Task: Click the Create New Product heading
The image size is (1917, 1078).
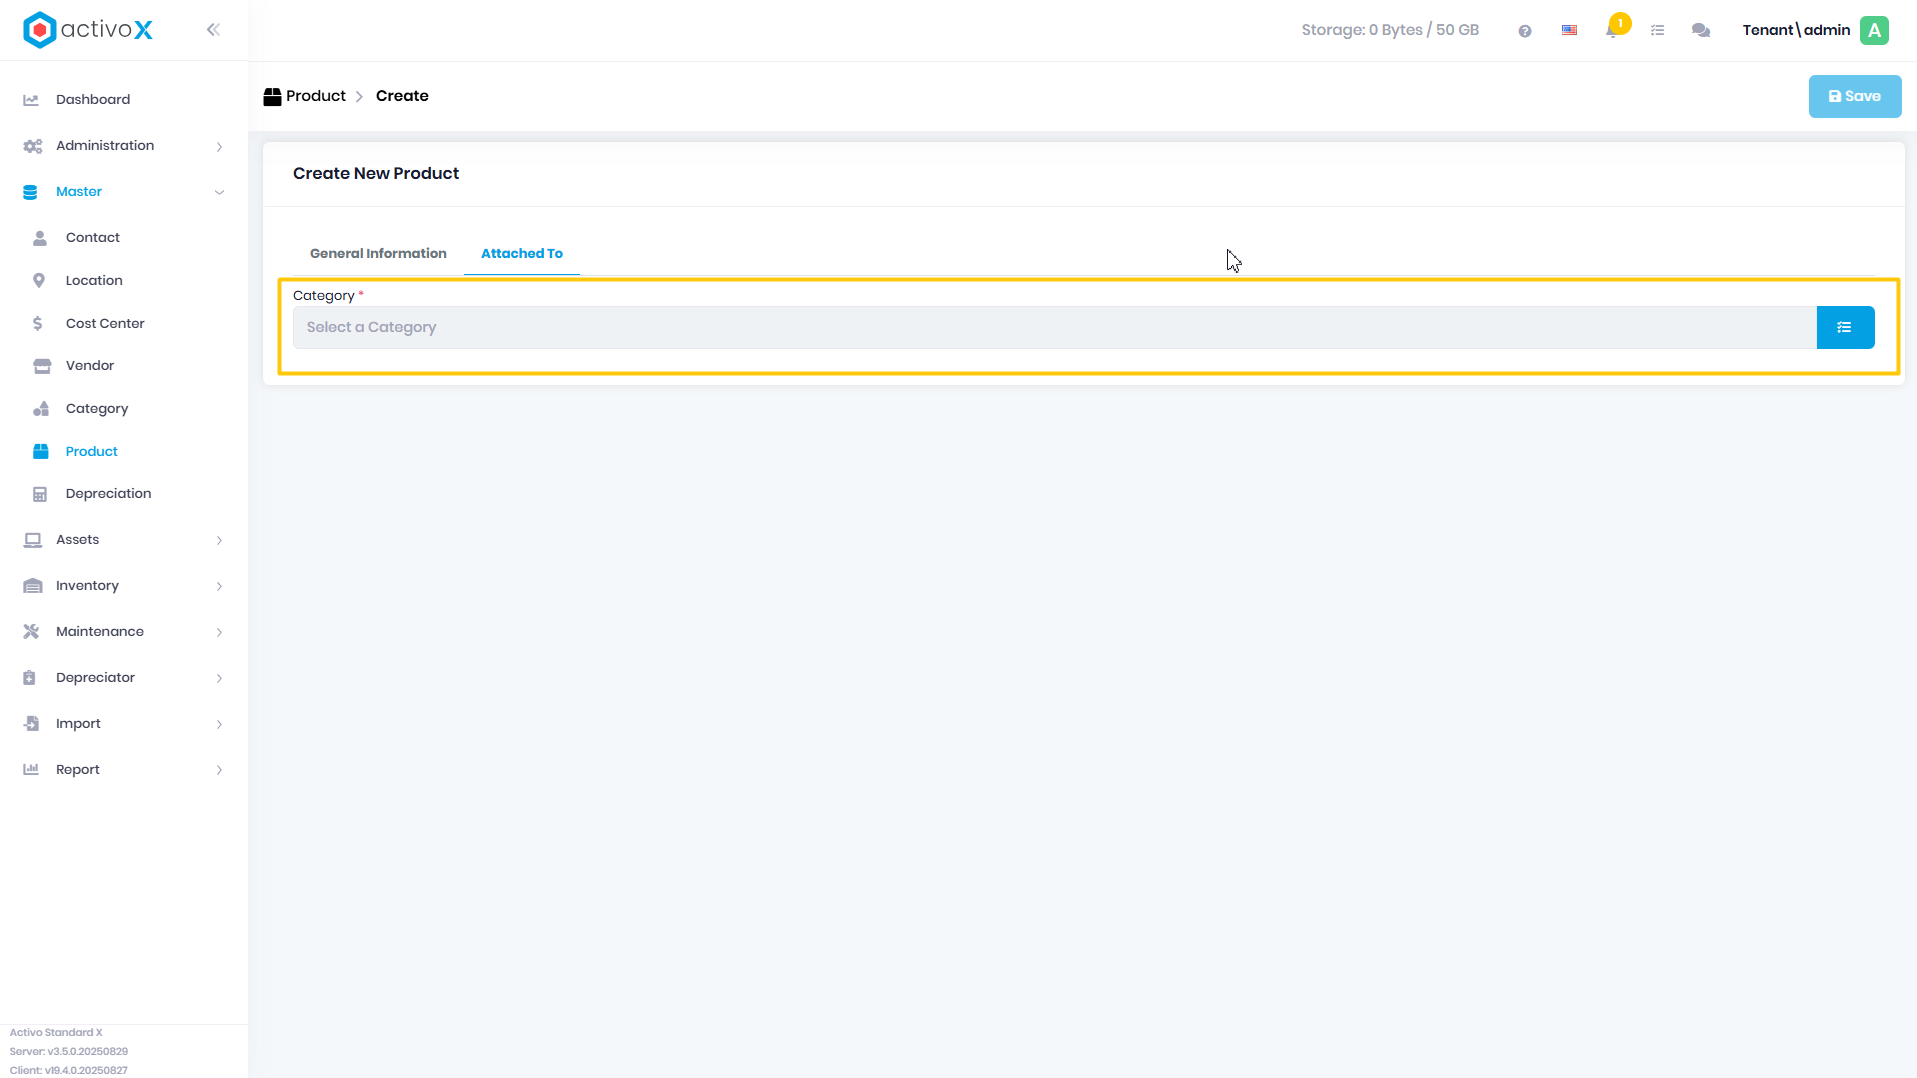Action: tap(376, 173)
